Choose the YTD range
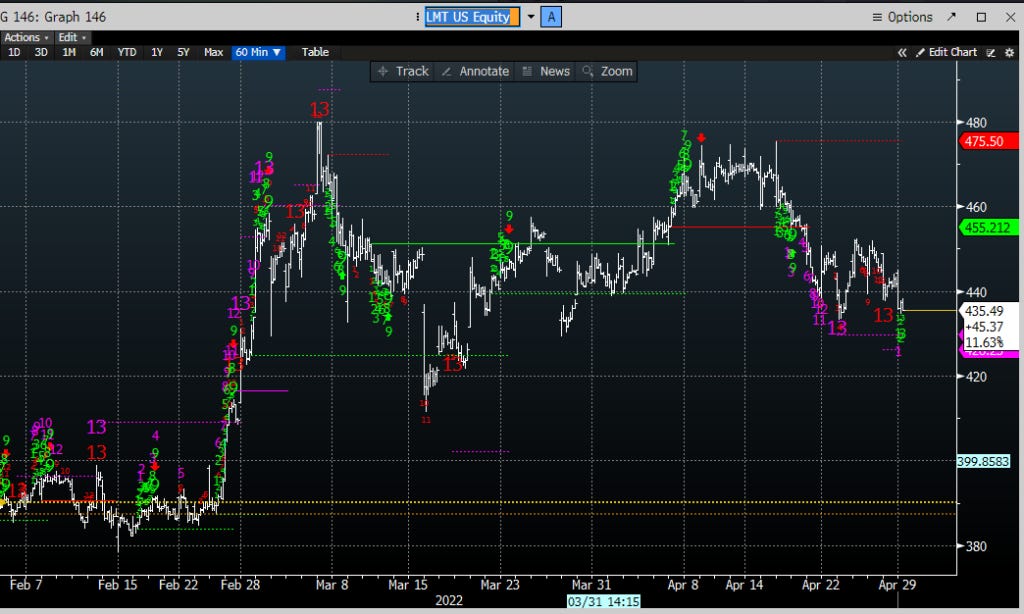This screenshot has width=1024, height=614. pos(127,52)
